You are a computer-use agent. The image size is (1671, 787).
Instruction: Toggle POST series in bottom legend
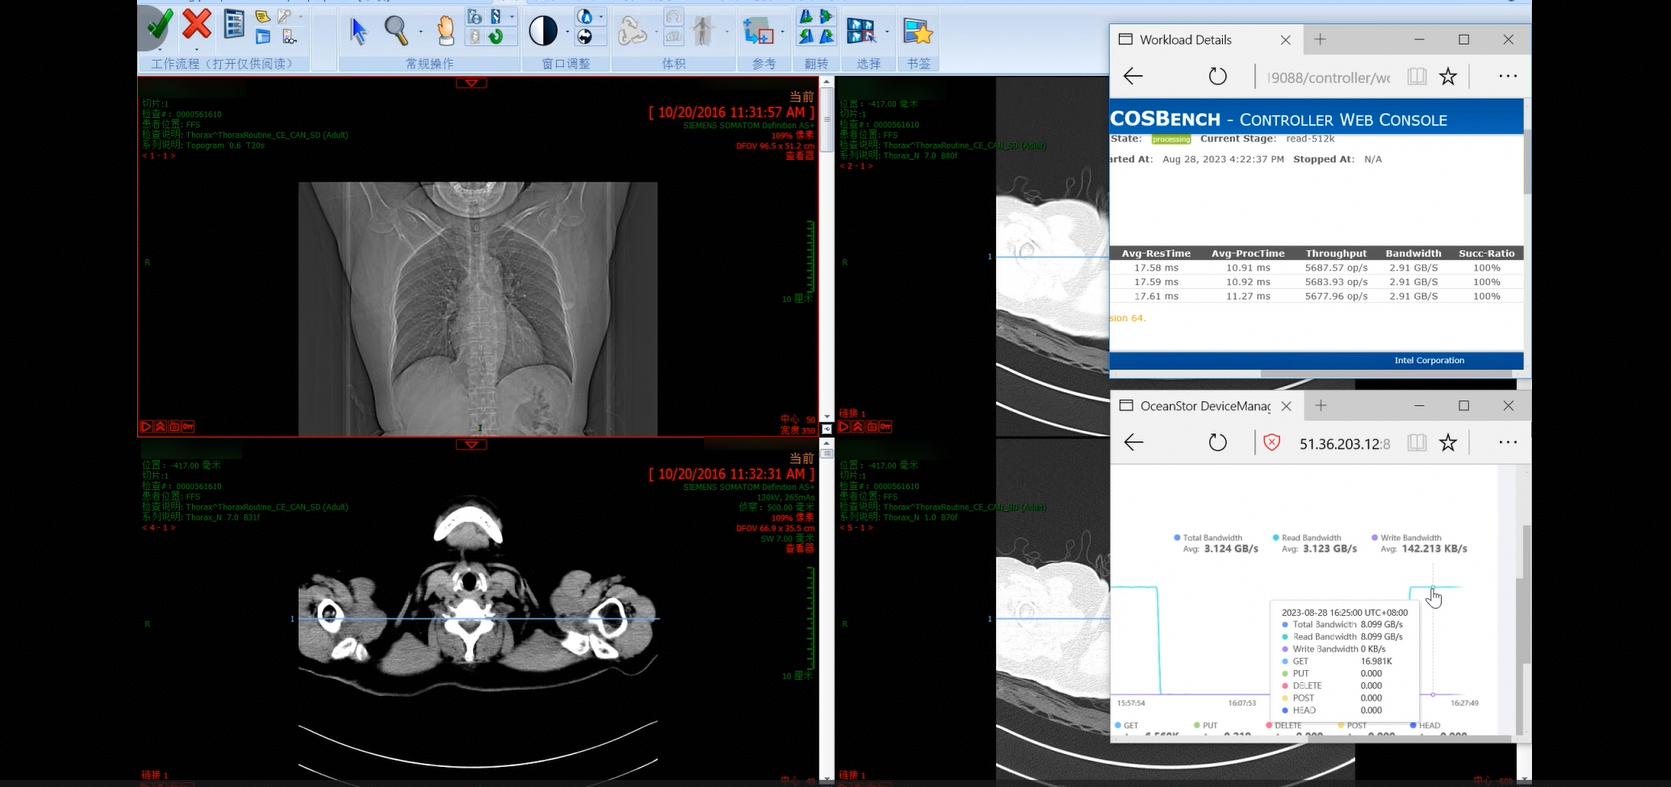pyautogui.click(x=1352, y=726)
